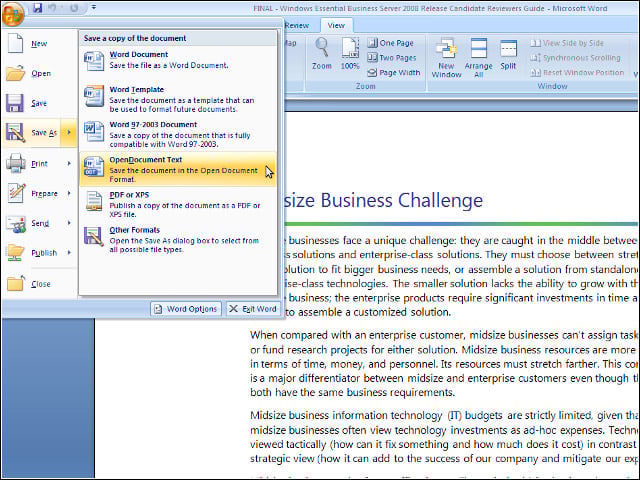Open the Office Button menu orb
This screenshot has width=640, height=480.
(x=13, y=13)
